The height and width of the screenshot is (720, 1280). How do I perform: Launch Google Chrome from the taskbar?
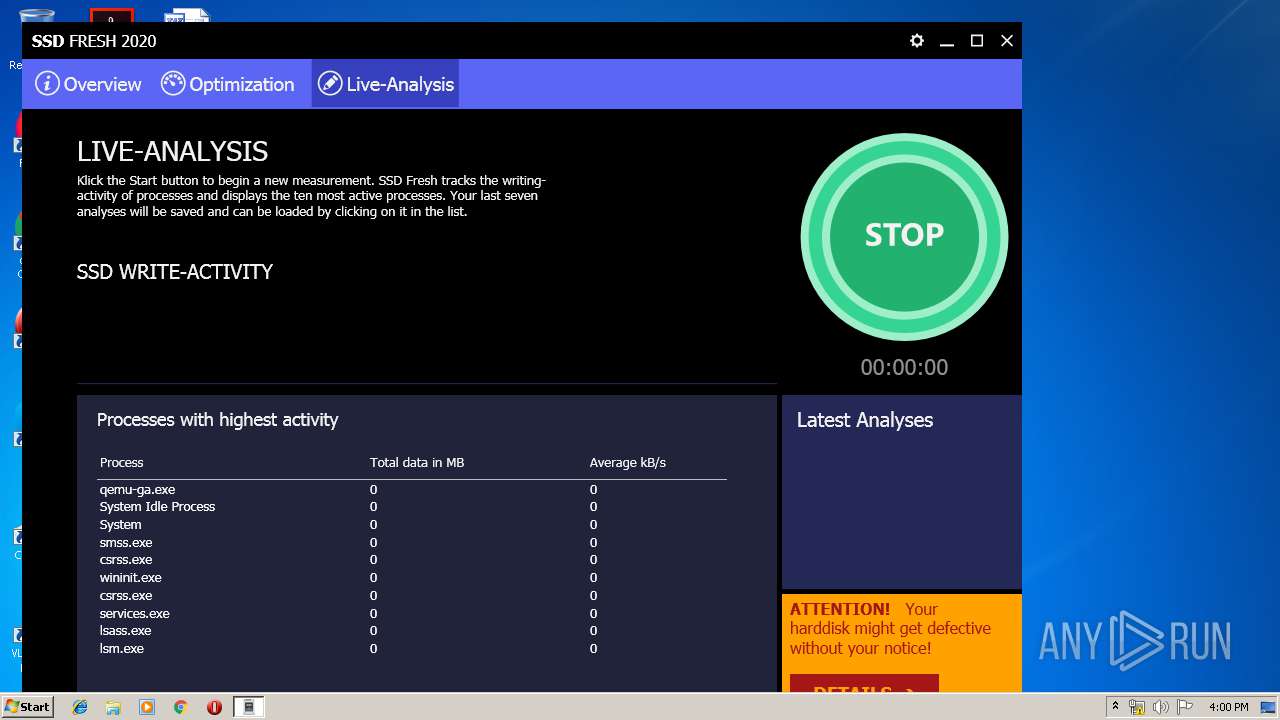[x=180, y=707]
